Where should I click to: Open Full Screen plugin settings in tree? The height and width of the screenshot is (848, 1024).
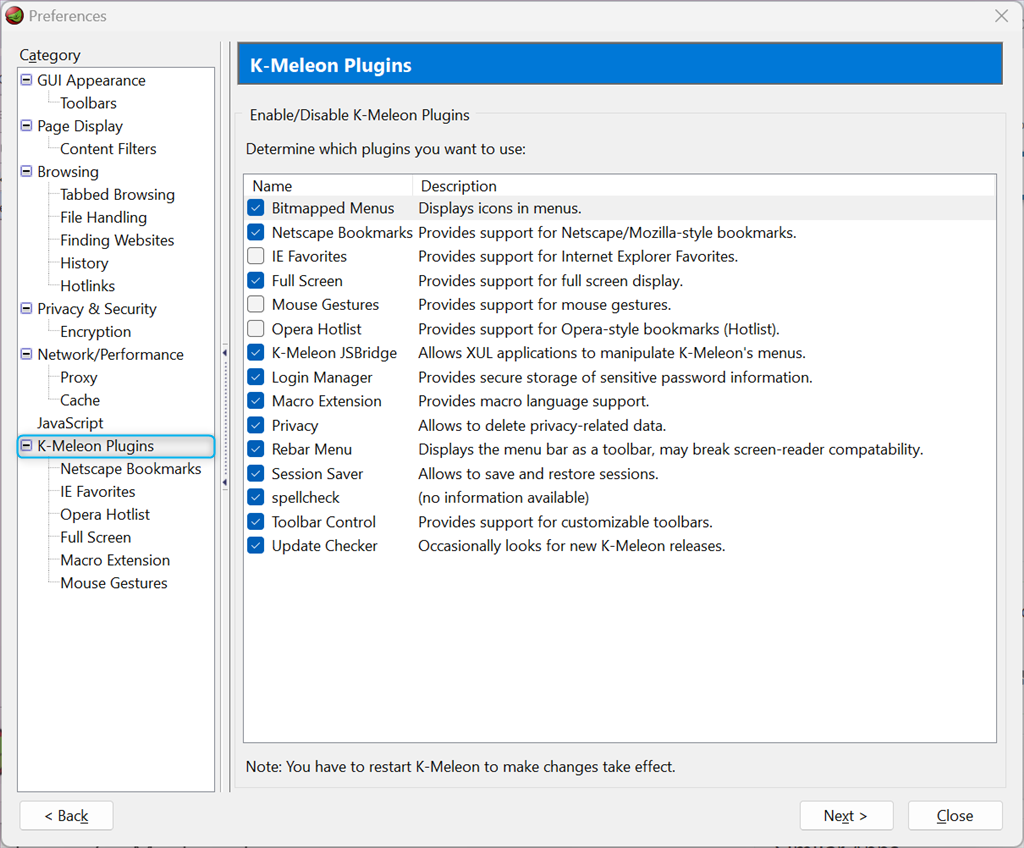pos(95,538)
